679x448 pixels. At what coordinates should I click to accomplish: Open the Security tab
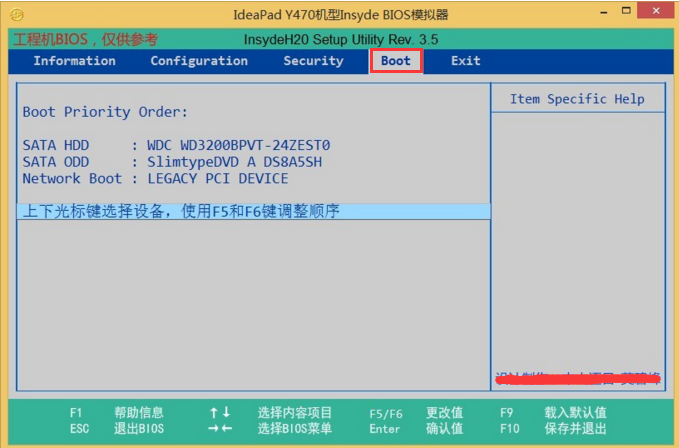coord(313,61)
